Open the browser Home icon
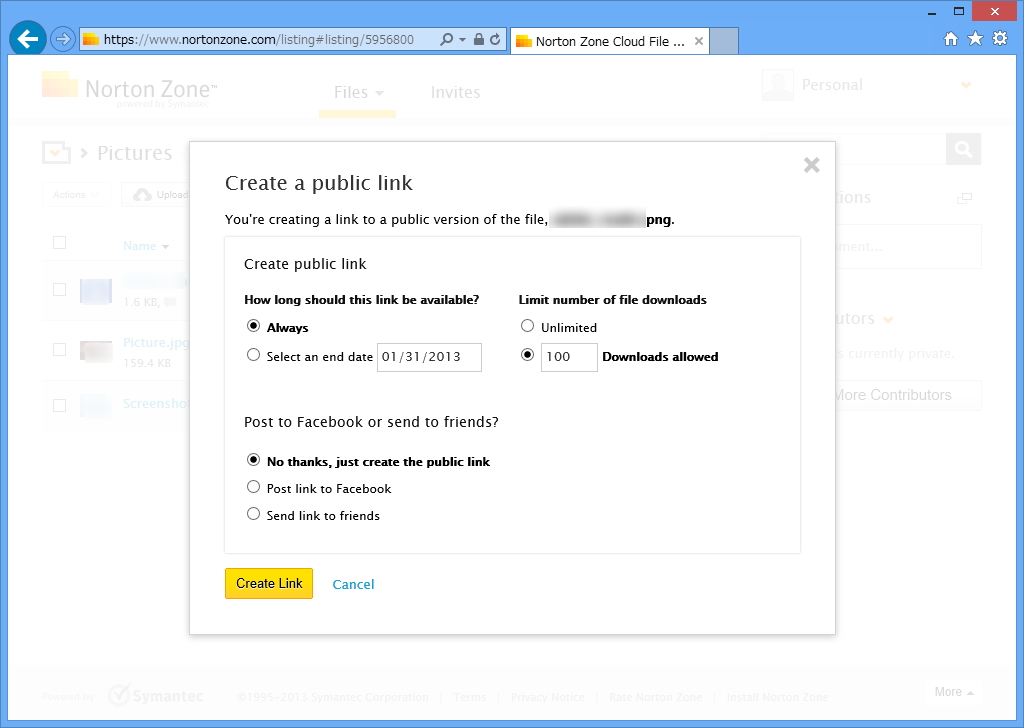 pyautogui.click(x=951, y=39)
